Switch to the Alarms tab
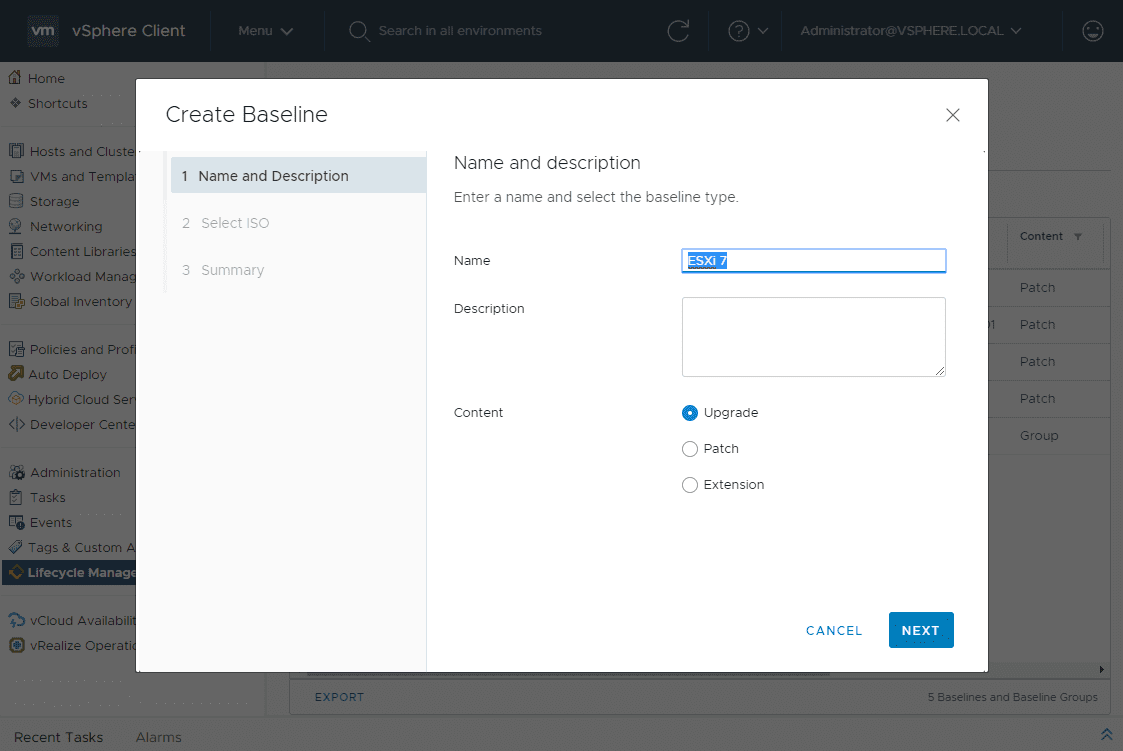 [159, 737]
